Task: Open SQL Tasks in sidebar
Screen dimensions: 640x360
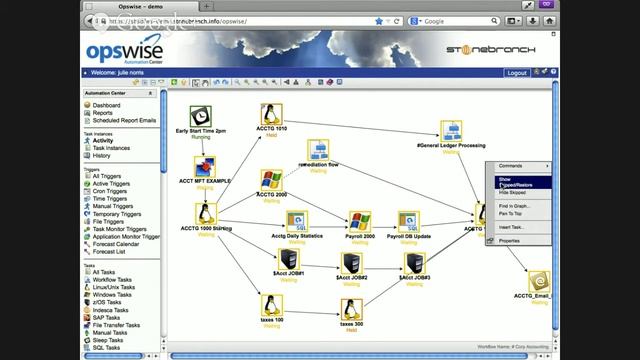Action: pyautogui.click(x=106, y=348)
